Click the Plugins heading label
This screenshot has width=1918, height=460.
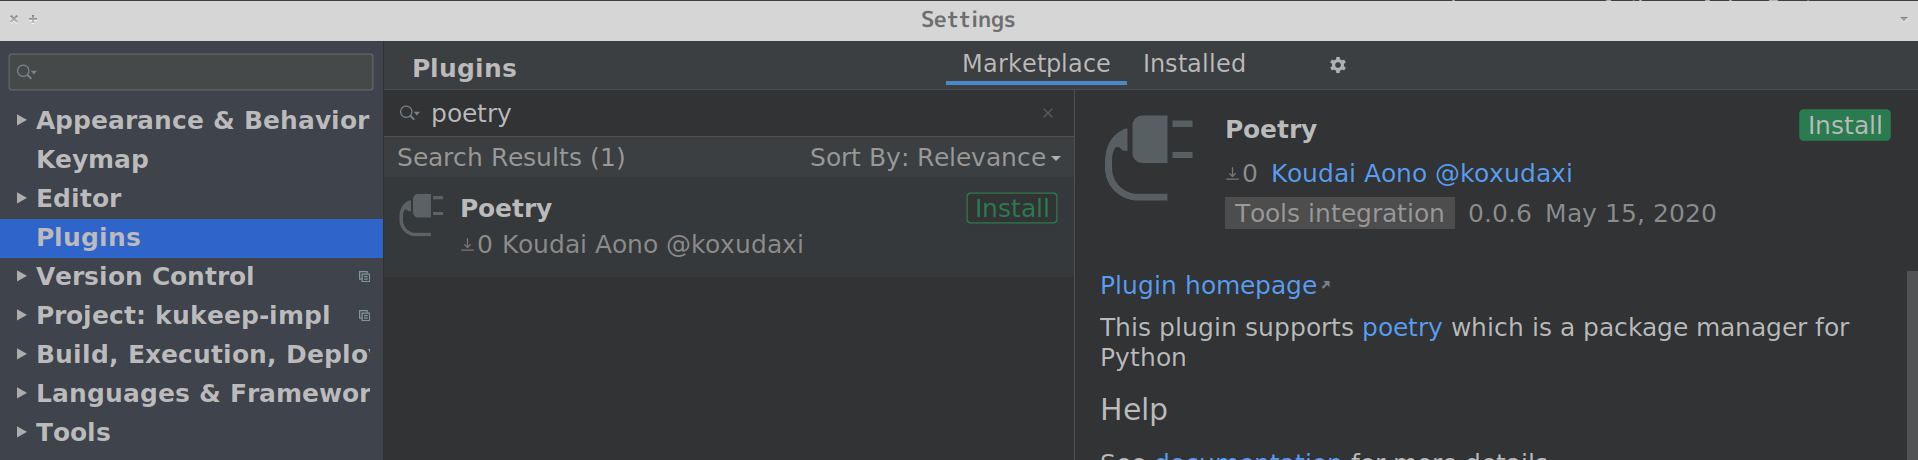464,68
